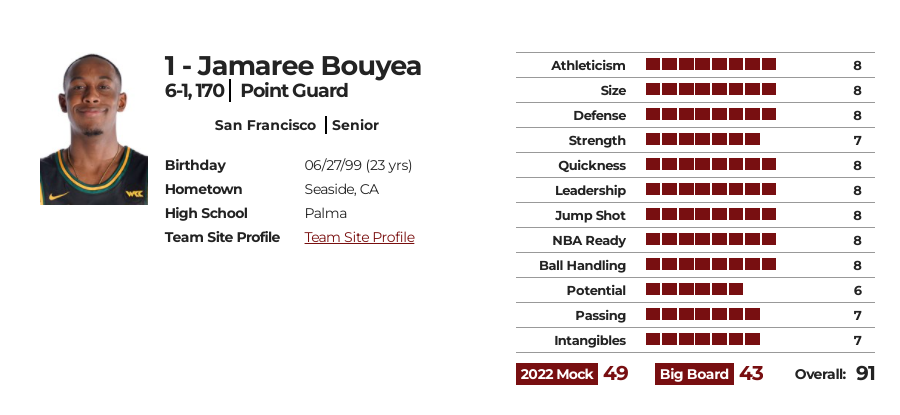Click the Leadership rating bar
The height and width of the screenshot is (415, 900).
tap(710, 190)
